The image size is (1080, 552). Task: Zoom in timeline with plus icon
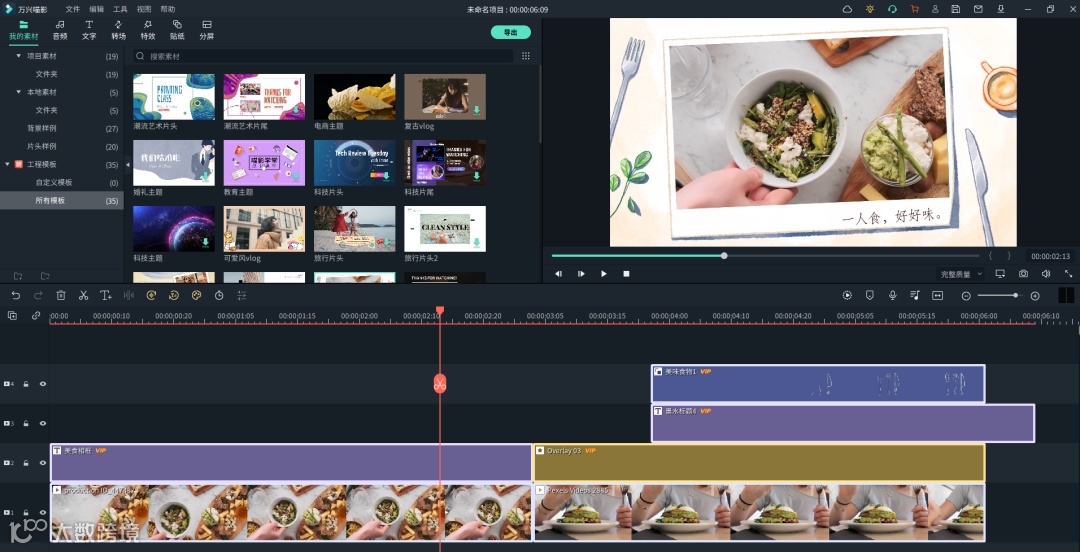tap(1035, 296)
